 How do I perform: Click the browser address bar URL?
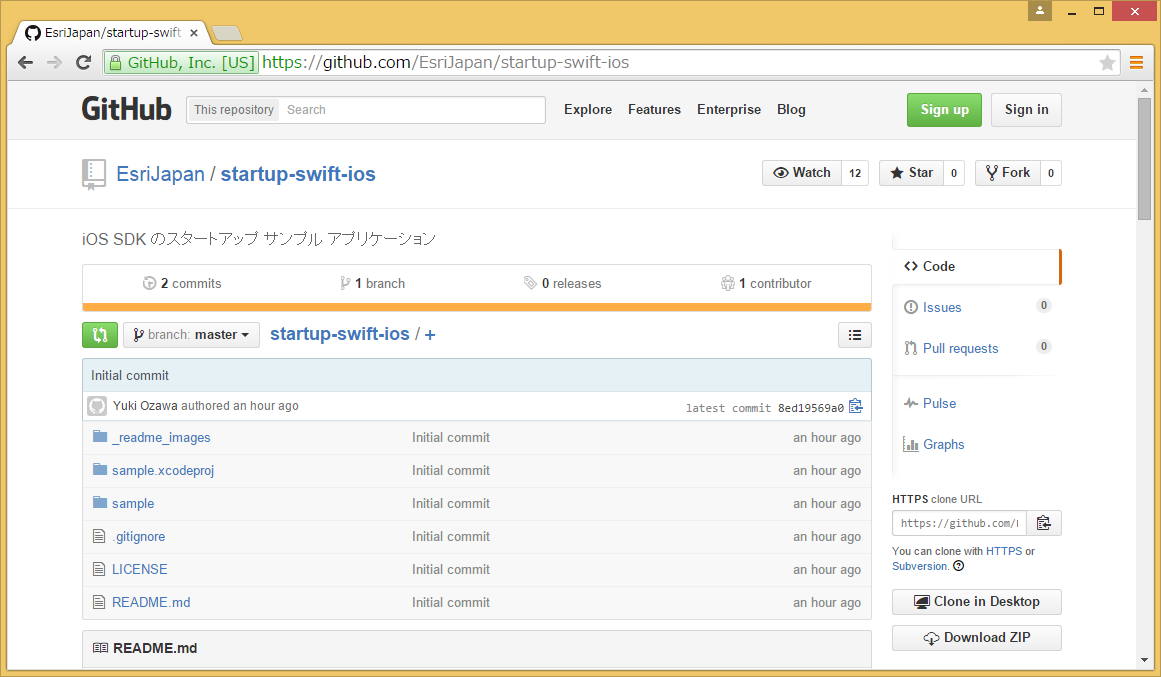(x=446, y=63)
